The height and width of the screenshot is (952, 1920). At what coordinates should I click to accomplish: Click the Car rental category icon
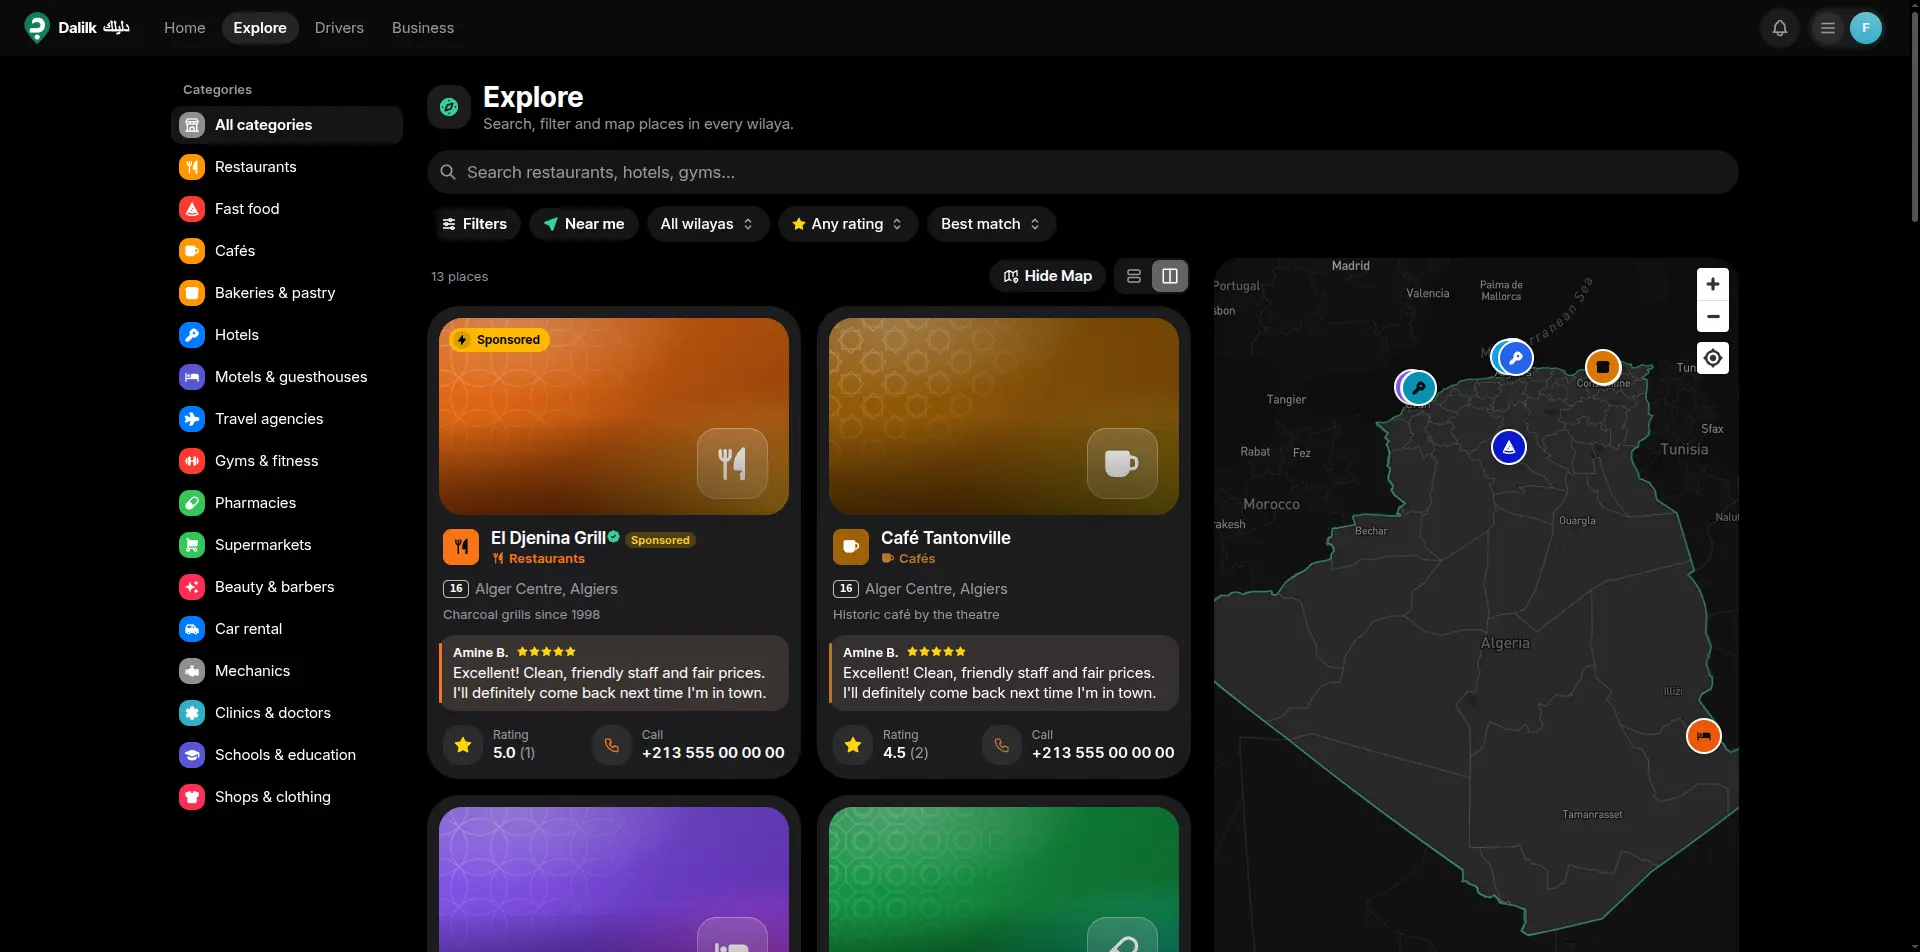[192, 629]
